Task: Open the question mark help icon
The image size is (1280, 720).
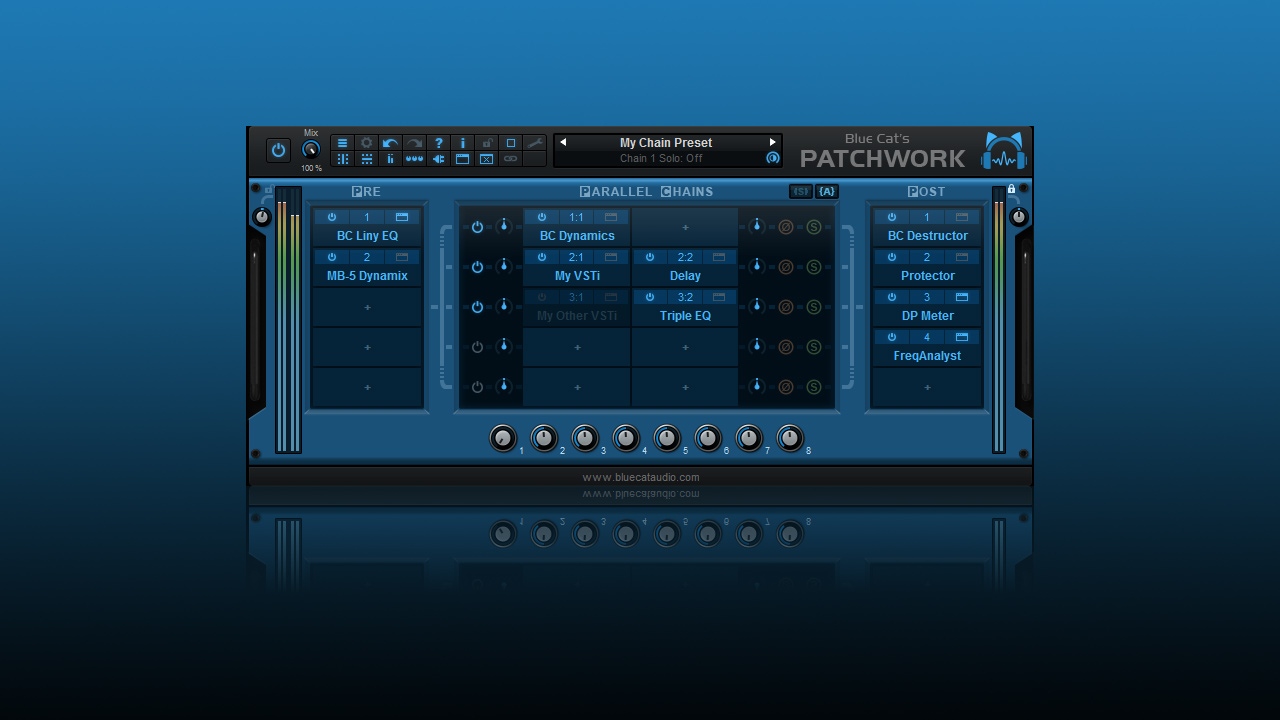Action: pos(439,143)
